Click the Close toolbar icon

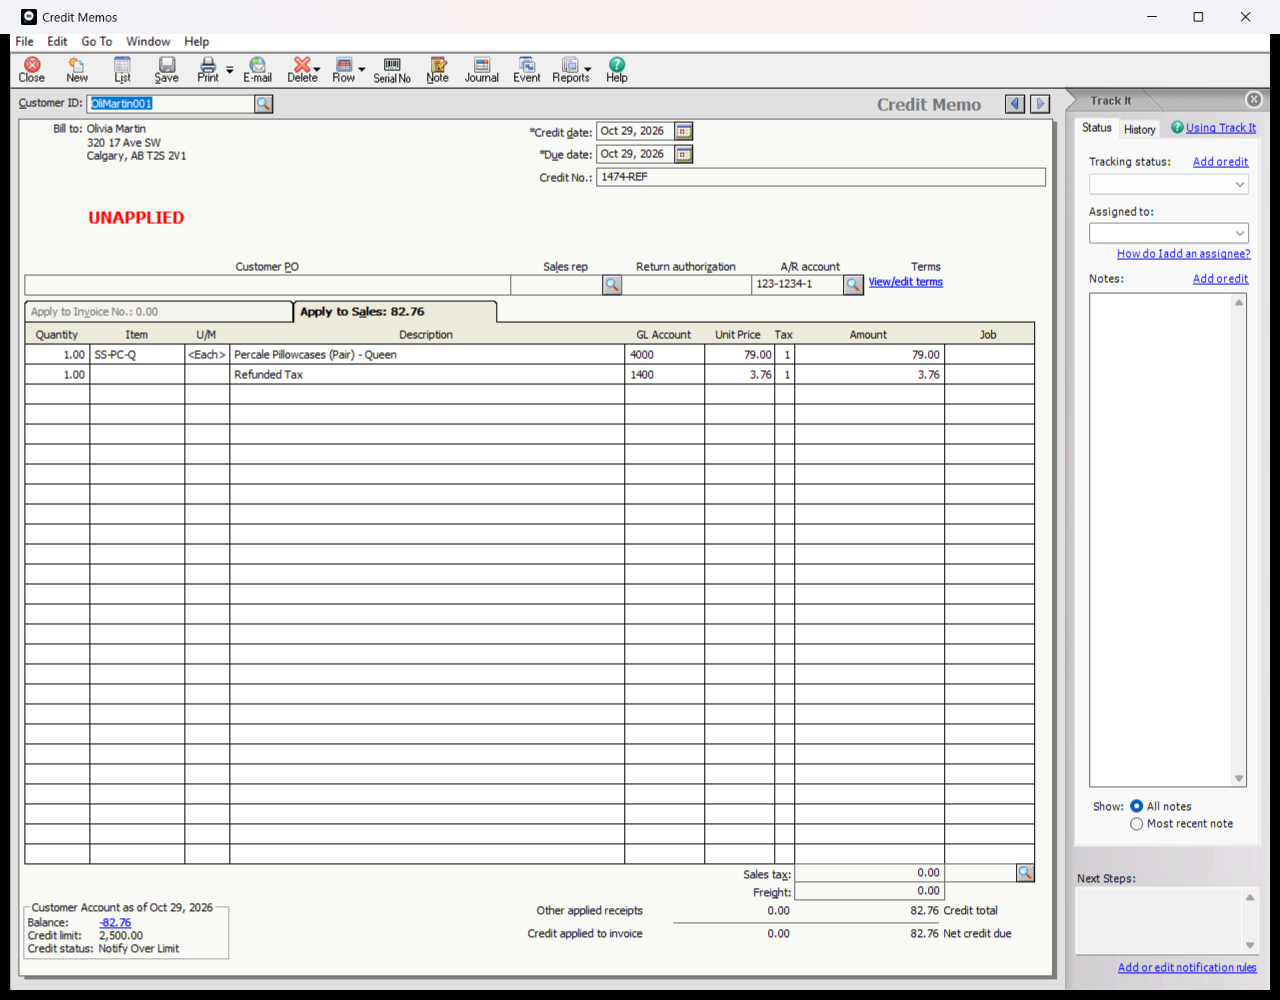pyautogui.click(x=32, y=70)
